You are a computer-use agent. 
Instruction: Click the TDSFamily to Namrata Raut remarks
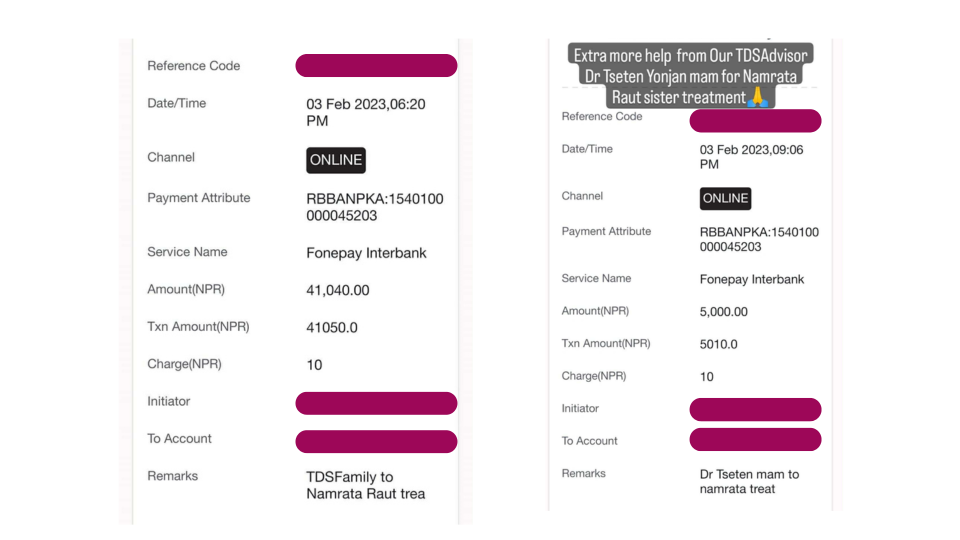[365, 485]
